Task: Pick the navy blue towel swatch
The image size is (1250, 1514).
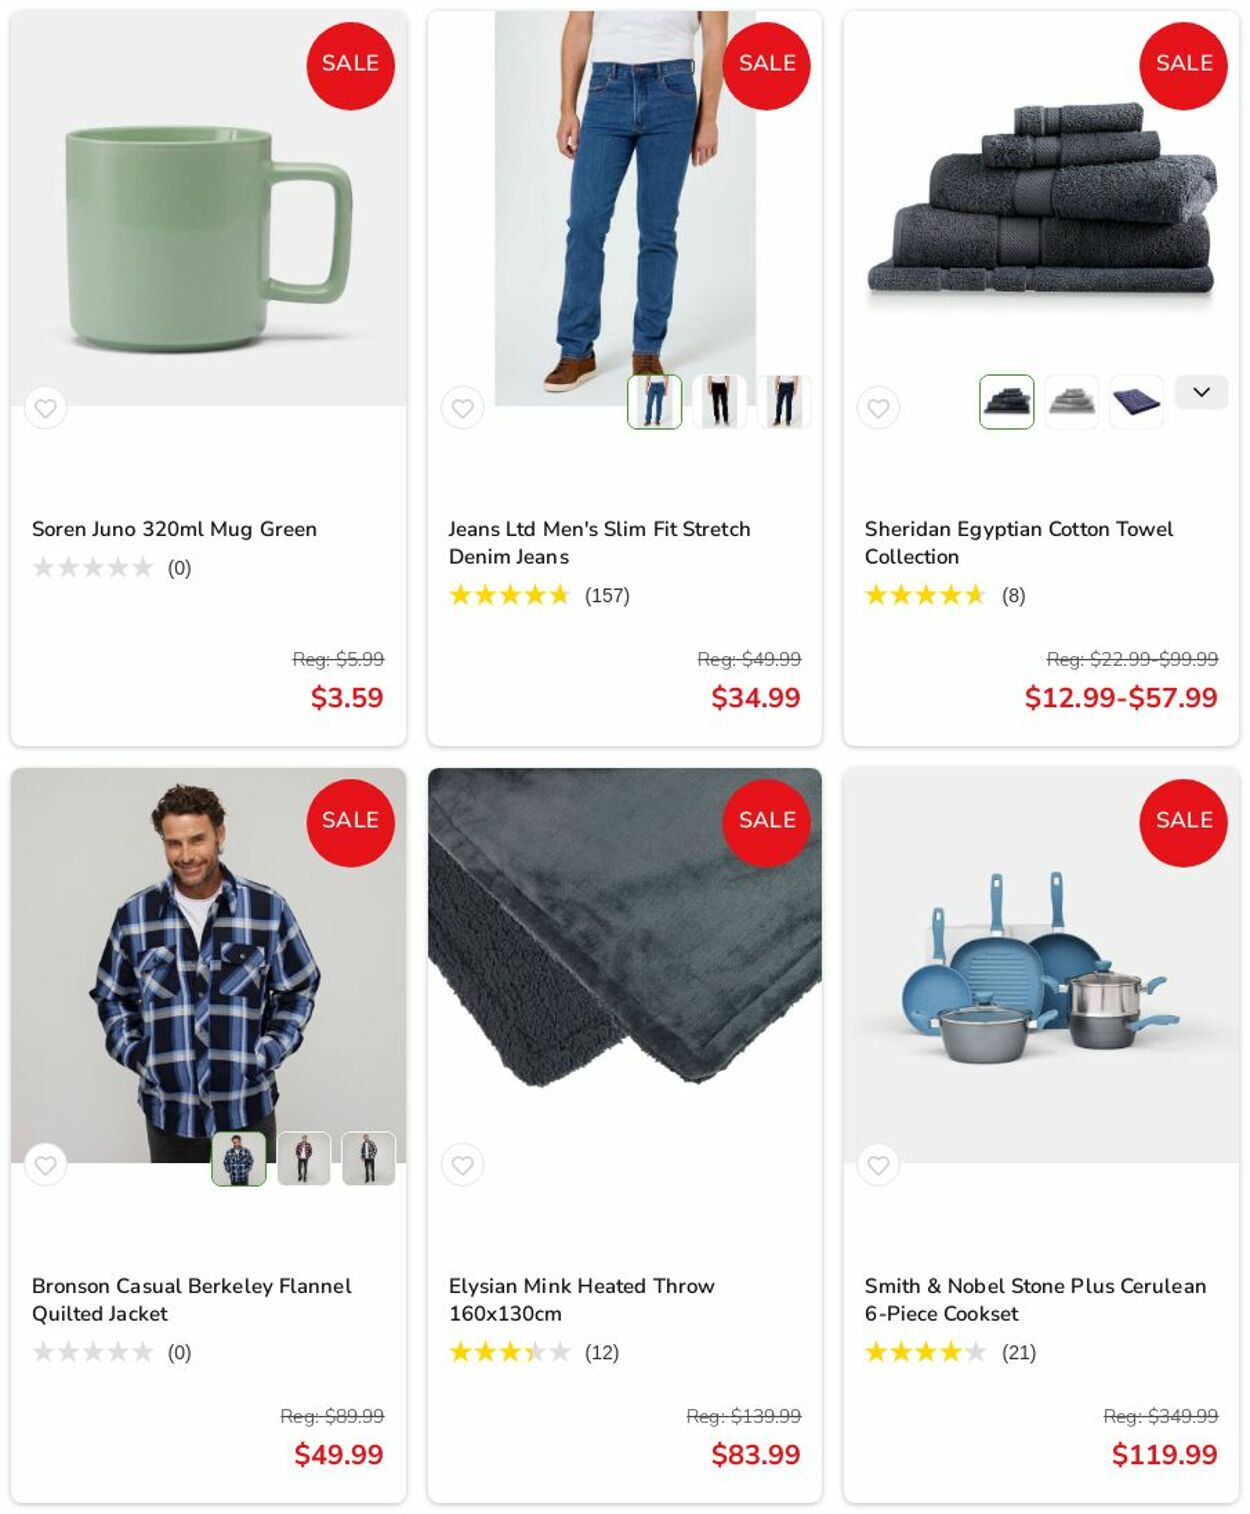Action: (1136, 402)
